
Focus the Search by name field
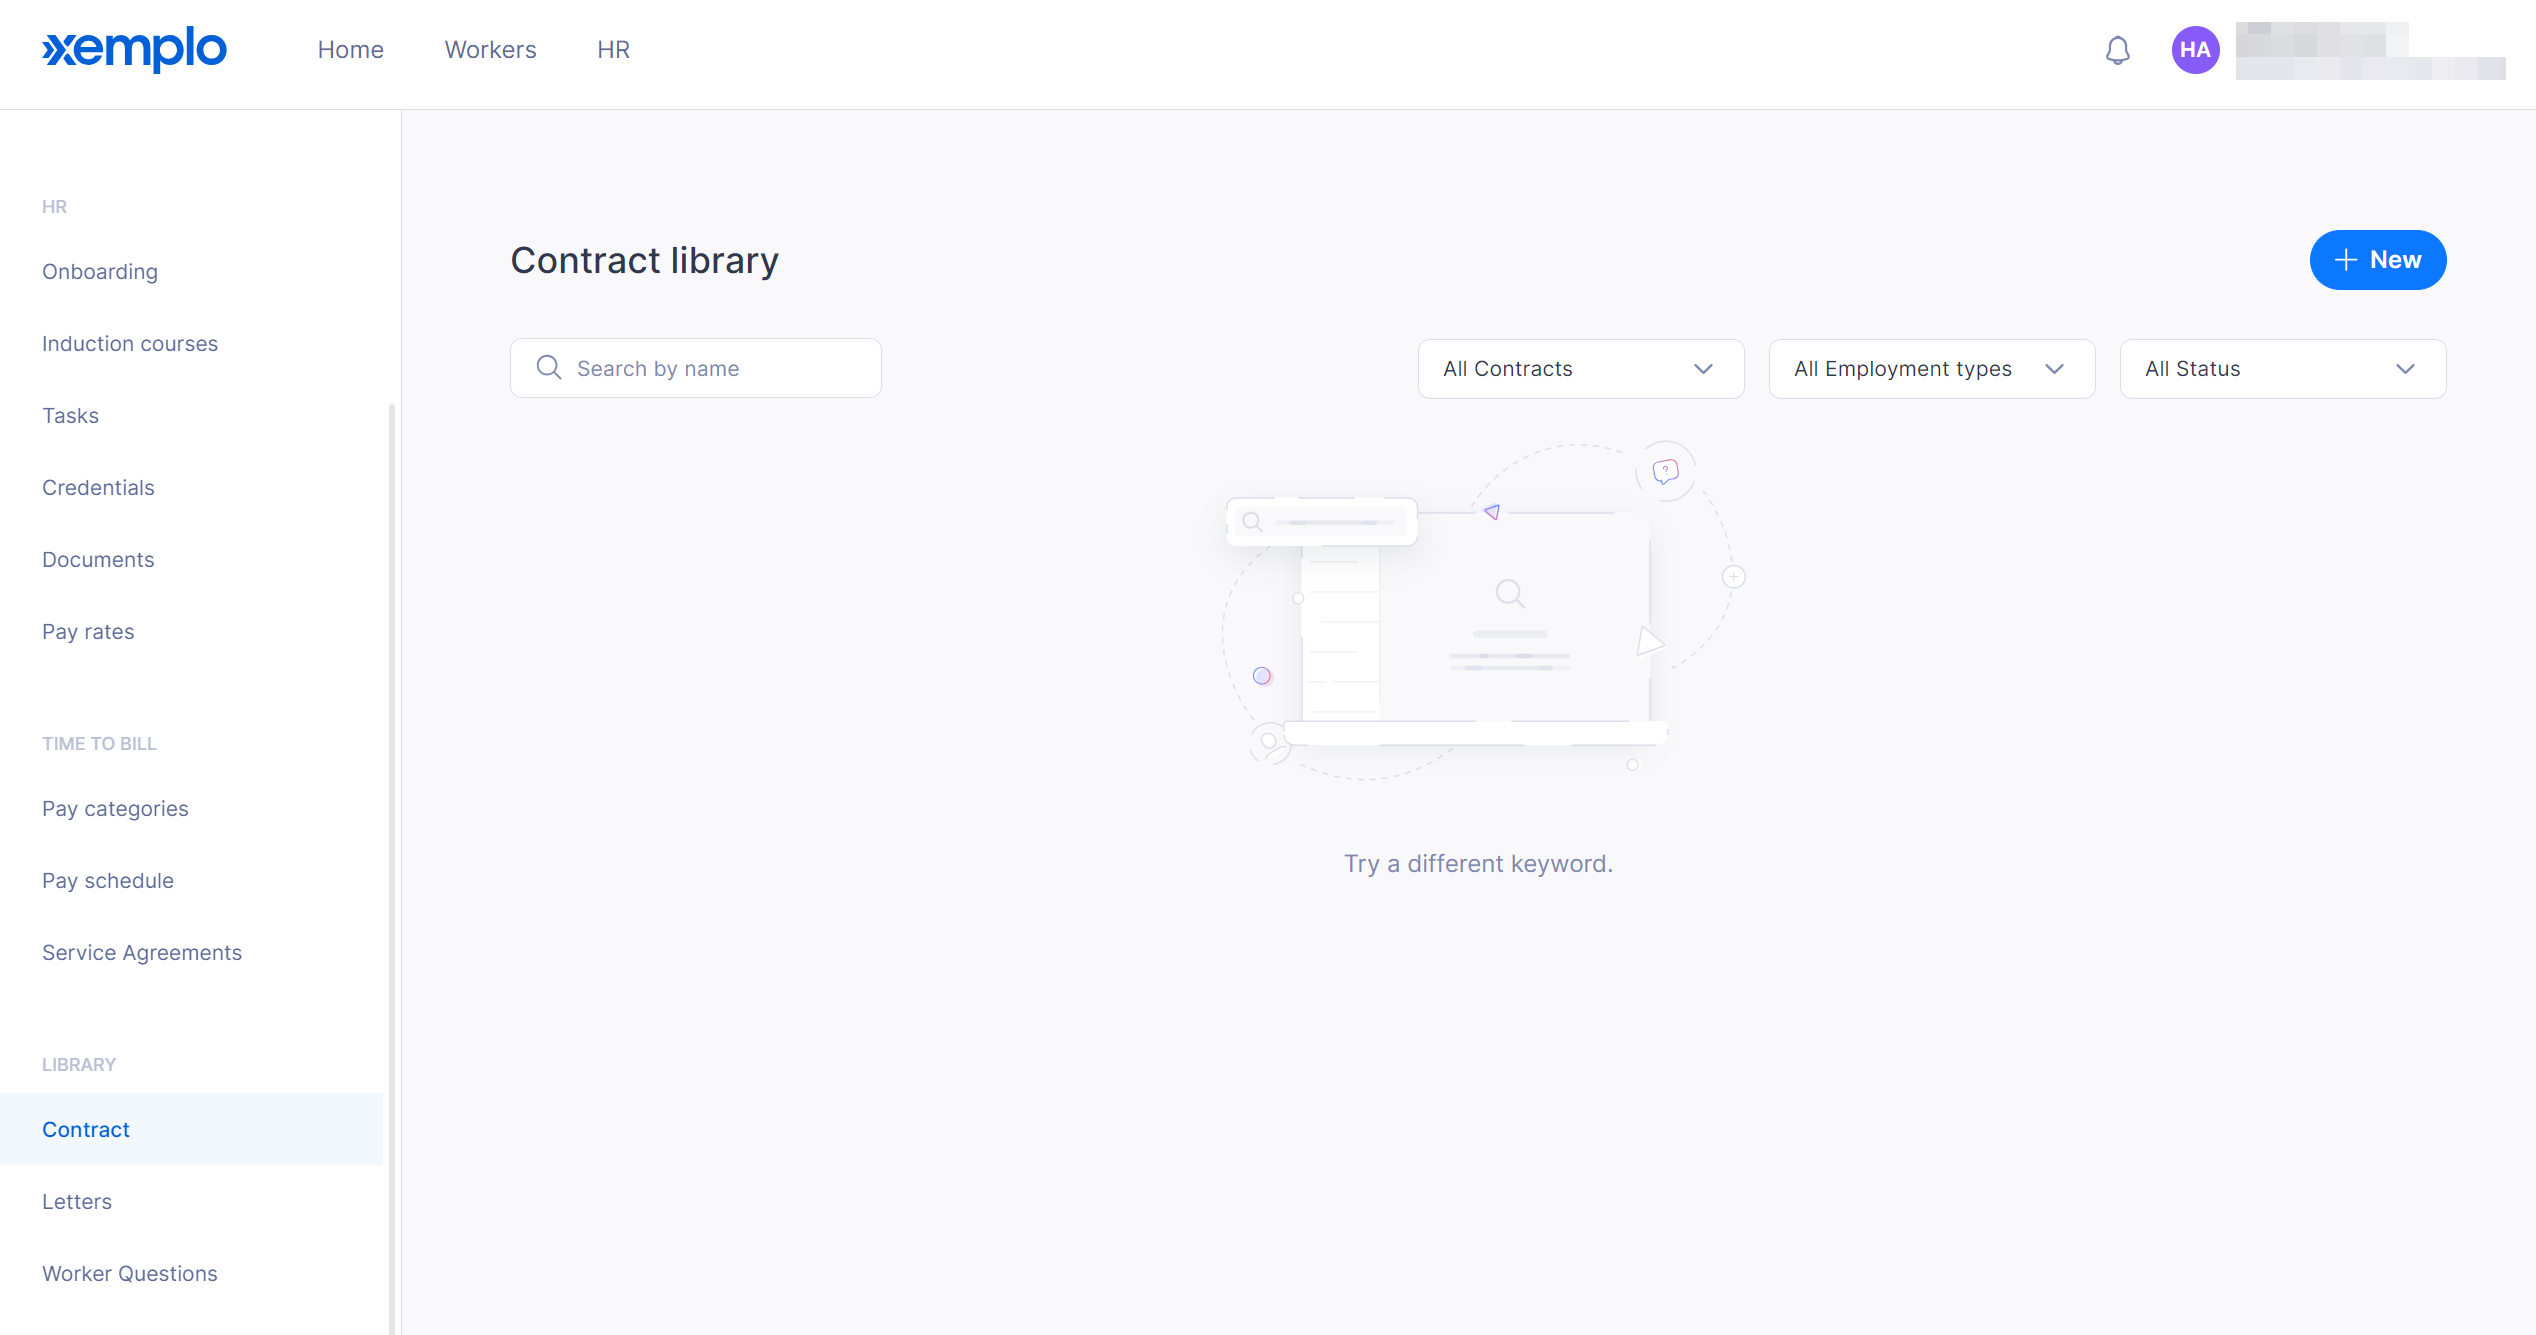[720, 369]
